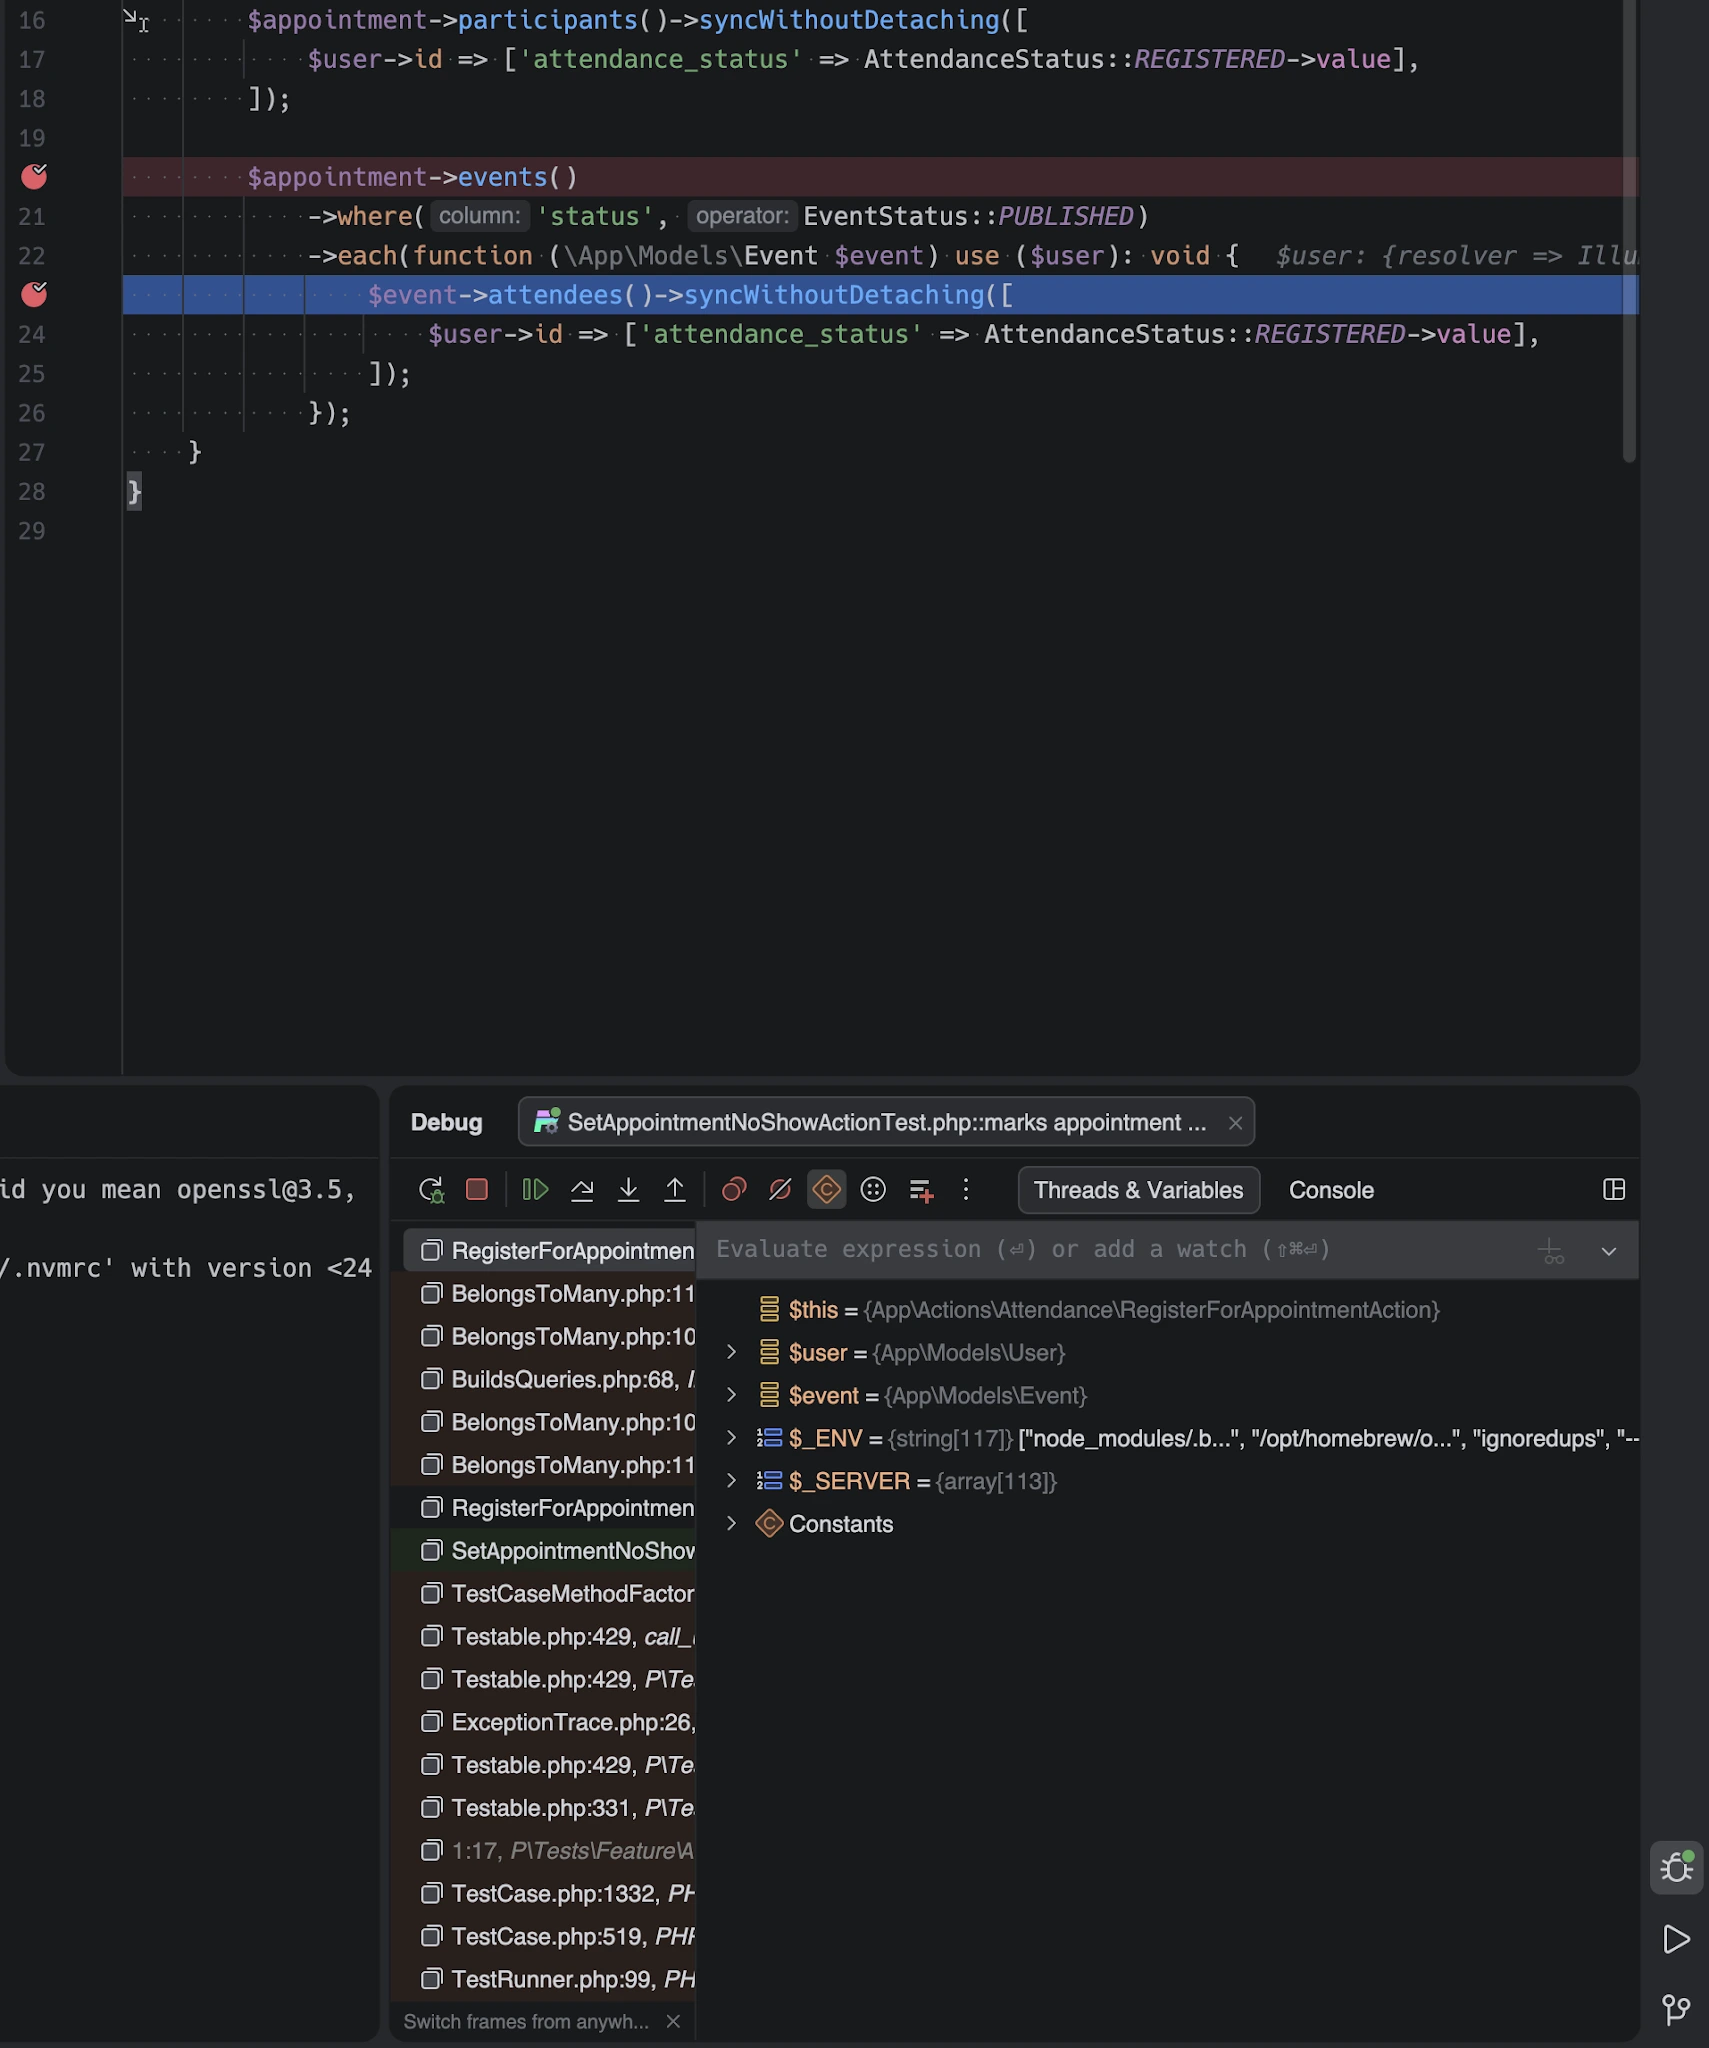Click line number 27 in the gutter
The height and width of the screenshot is (2048, 1709).
point(32,453)
